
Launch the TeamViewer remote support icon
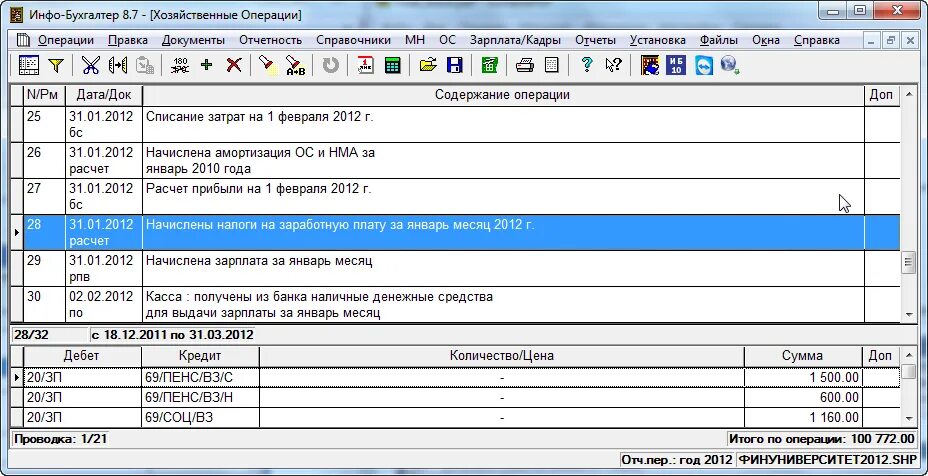703,65
